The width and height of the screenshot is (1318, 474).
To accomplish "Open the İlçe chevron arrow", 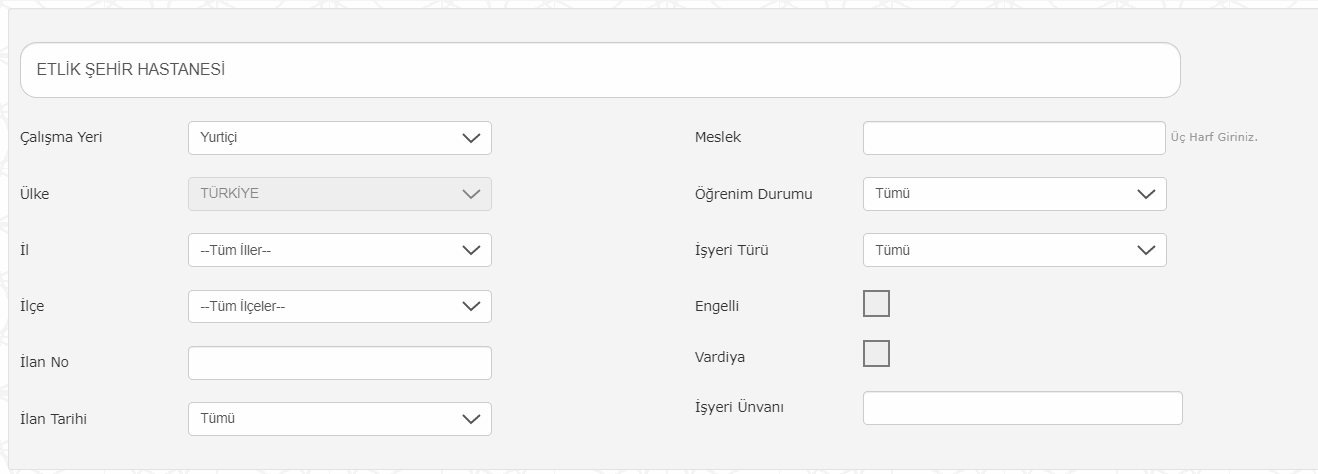I will (x=472, y=307).
